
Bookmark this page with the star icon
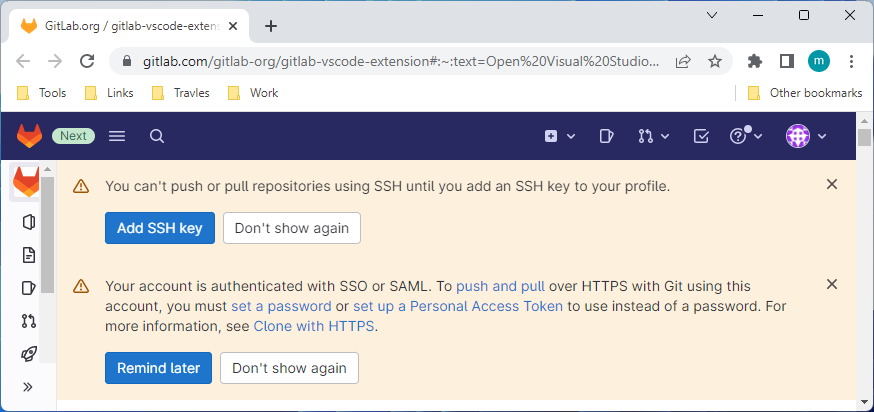point(715,61)
